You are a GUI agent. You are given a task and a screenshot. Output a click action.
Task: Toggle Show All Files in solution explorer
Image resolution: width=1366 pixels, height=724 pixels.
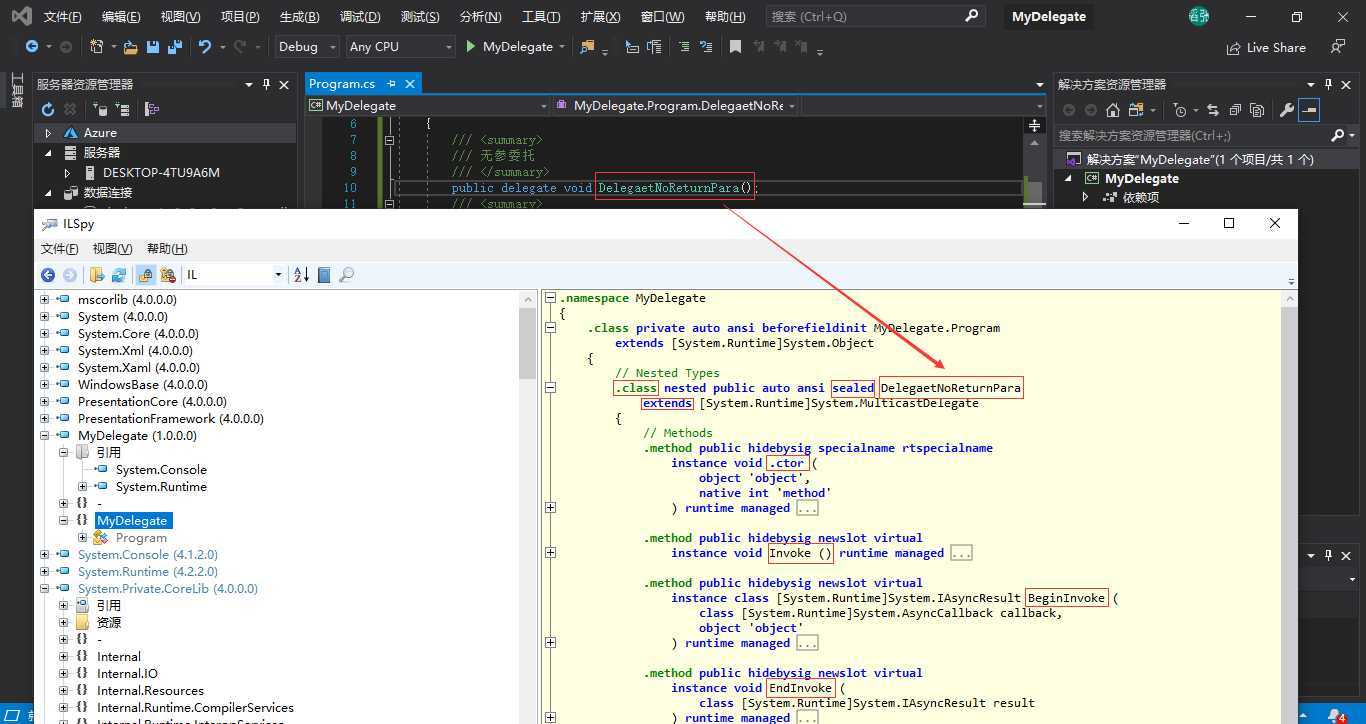coord(1257,110)
